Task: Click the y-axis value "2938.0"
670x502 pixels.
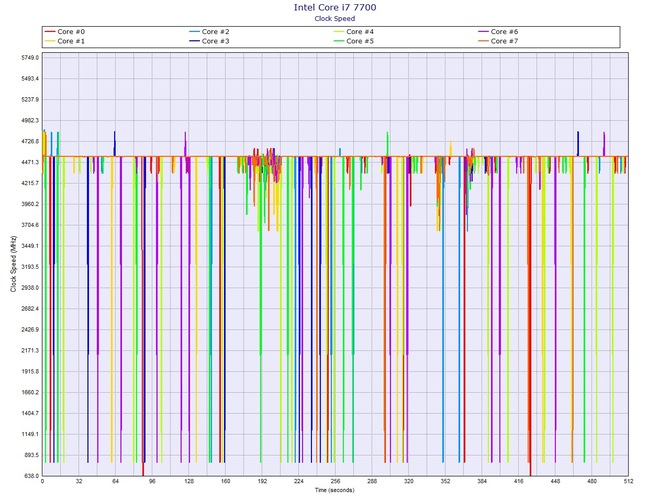Action: point(30,288)
